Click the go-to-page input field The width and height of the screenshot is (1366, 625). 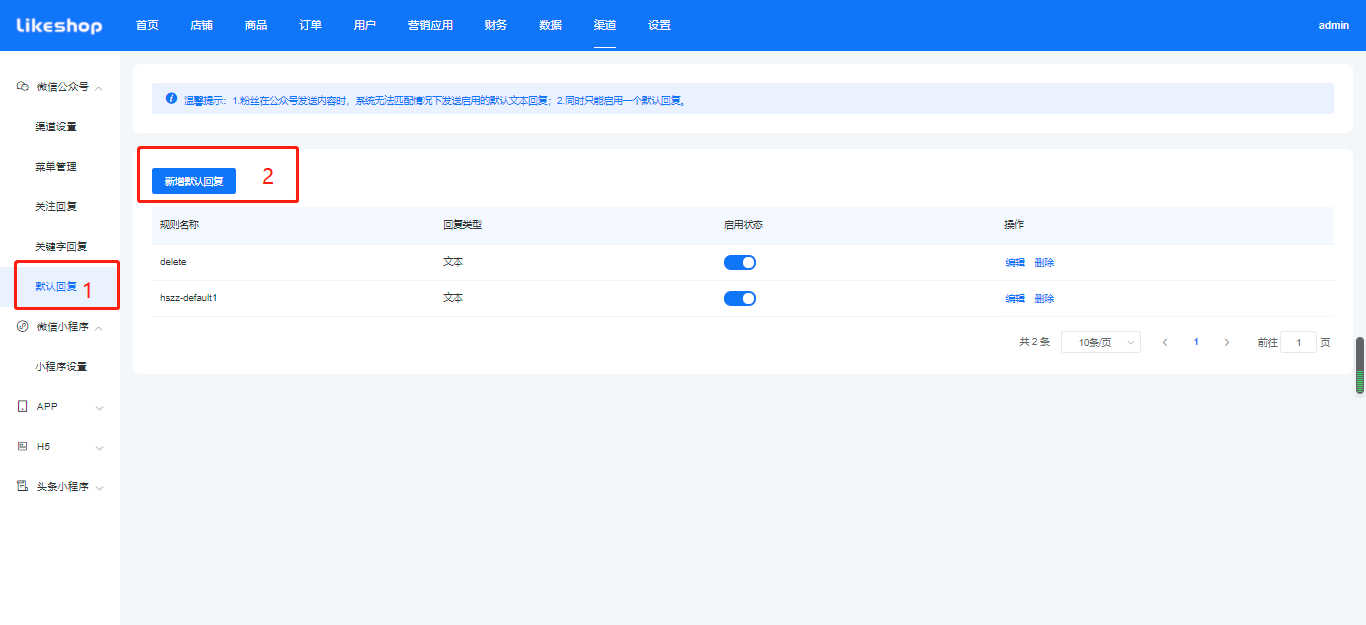(1299, 342)
